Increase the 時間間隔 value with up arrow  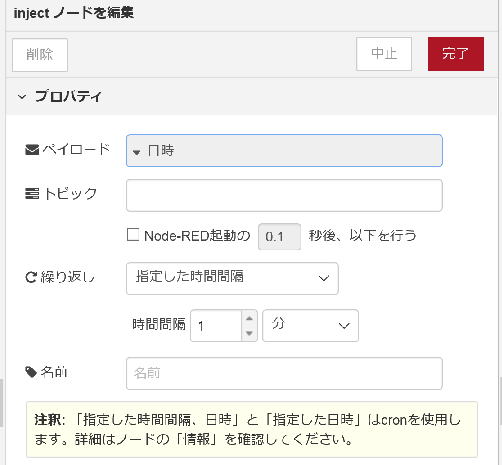[249, 318]
